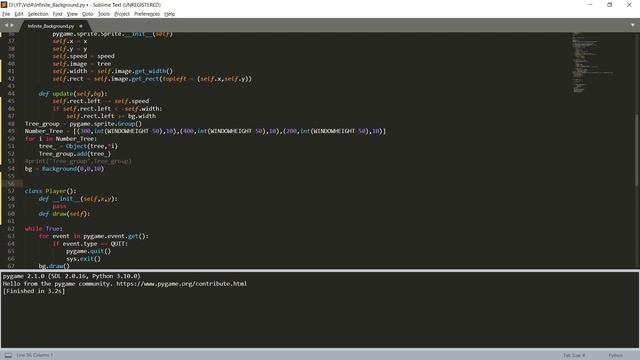
Task: Open the Tools menu
Action: 104,14
